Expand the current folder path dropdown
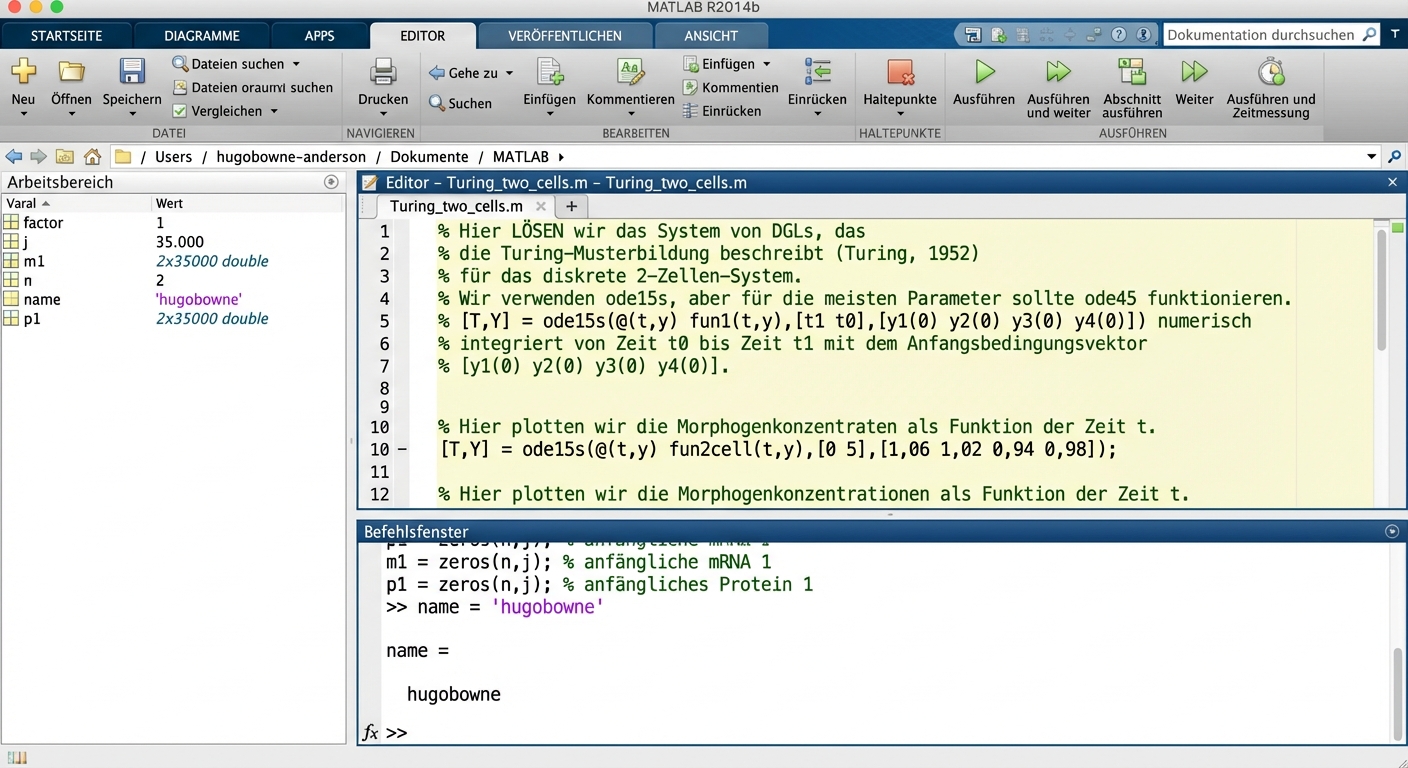The image size is (1408, 768). (x=1371, y=157)
